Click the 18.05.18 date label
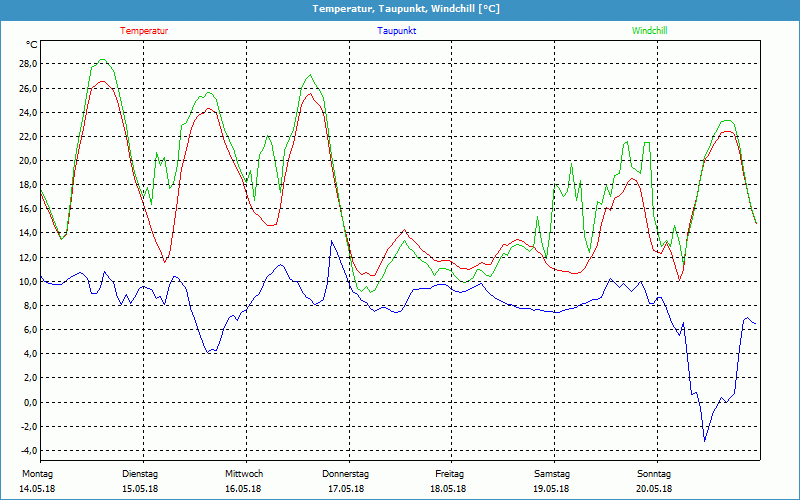The image size is (800, 500). click(448, 489)
